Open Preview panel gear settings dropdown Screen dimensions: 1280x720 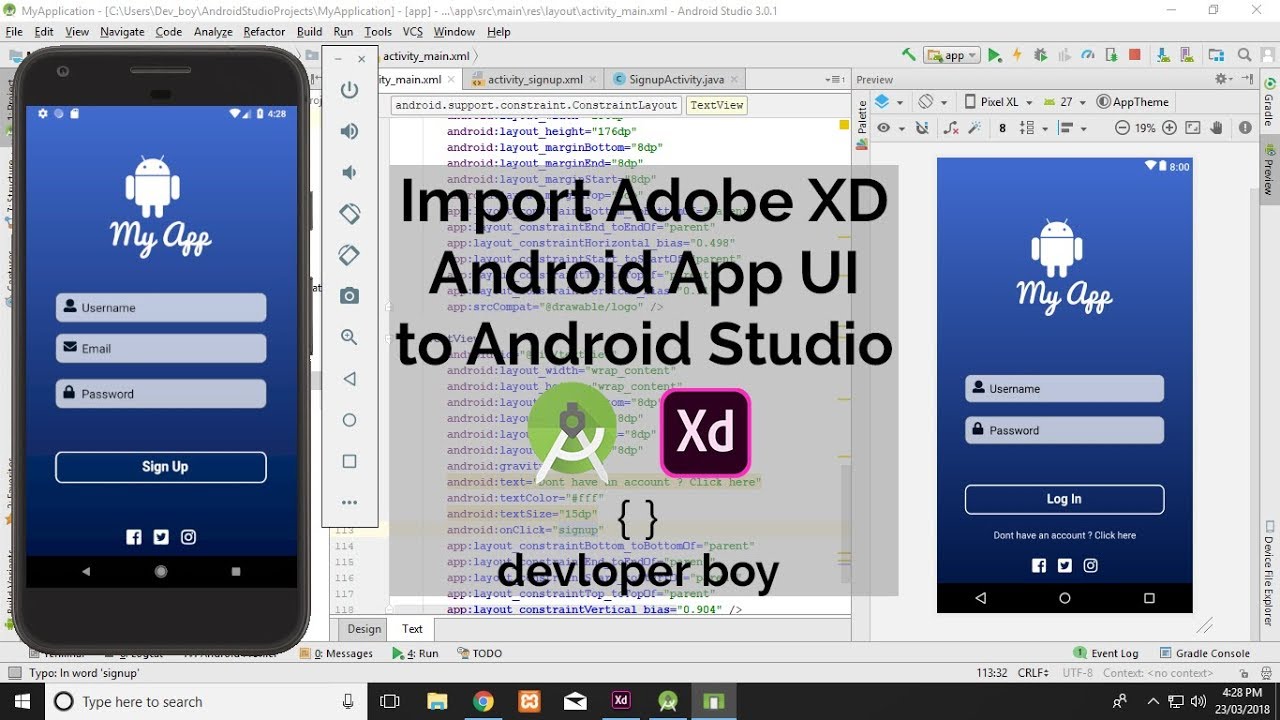point(1224,79)
